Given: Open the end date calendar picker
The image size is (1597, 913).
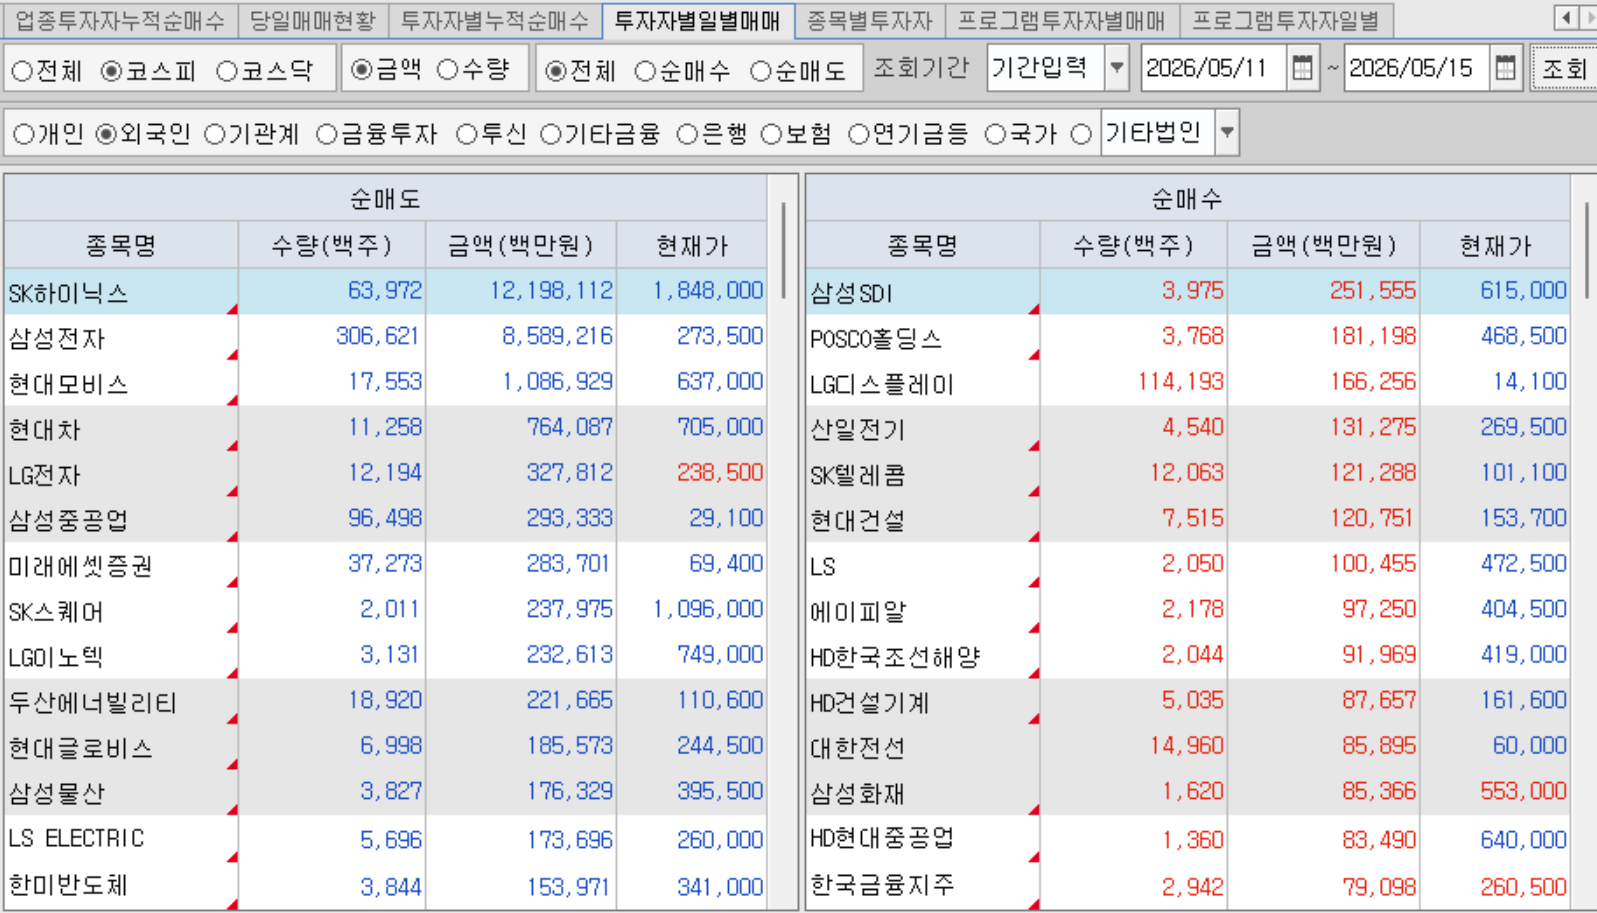Looking at the screenshot, I should pos(1505,68).
